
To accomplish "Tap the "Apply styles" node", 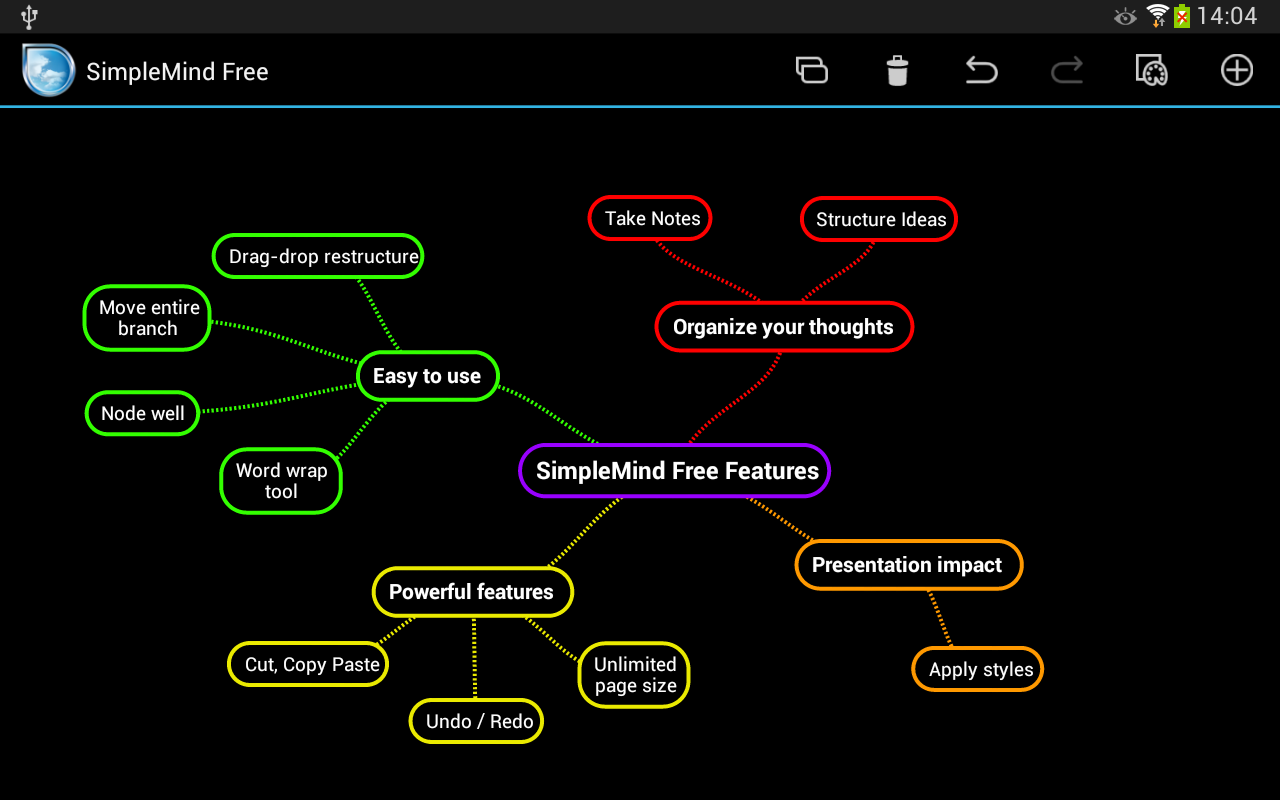I will 977,669.
